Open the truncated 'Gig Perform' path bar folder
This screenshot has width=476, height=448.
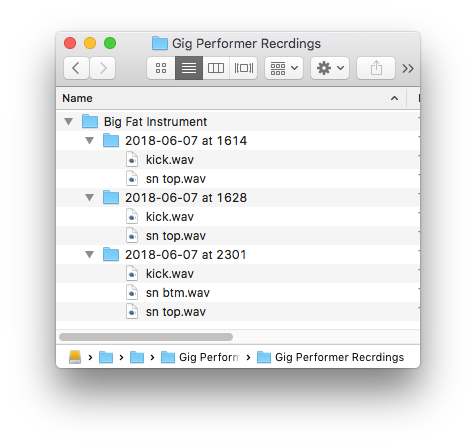click(200, 357)
